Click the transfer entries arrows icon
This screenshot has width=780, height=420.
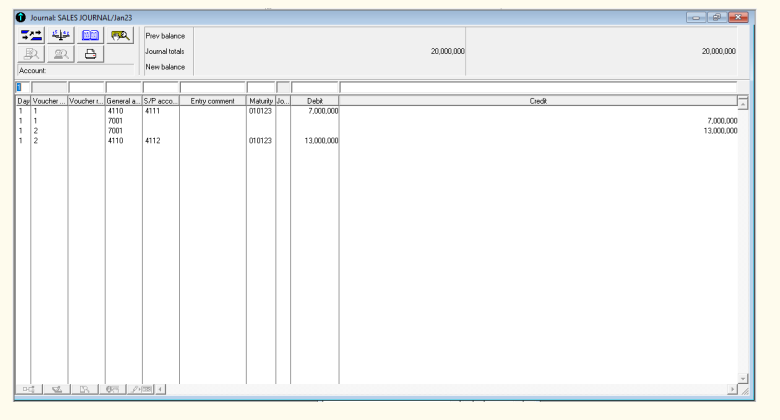click(31, 35)
